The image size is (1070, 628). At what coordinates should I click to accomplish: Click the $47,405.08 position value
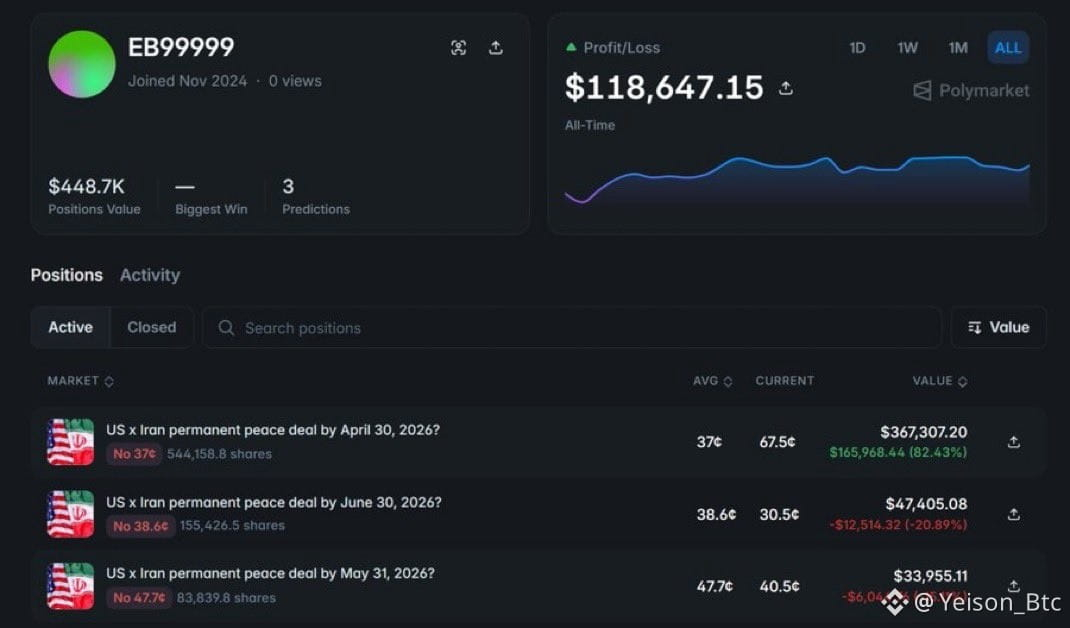tap(926, 504)
